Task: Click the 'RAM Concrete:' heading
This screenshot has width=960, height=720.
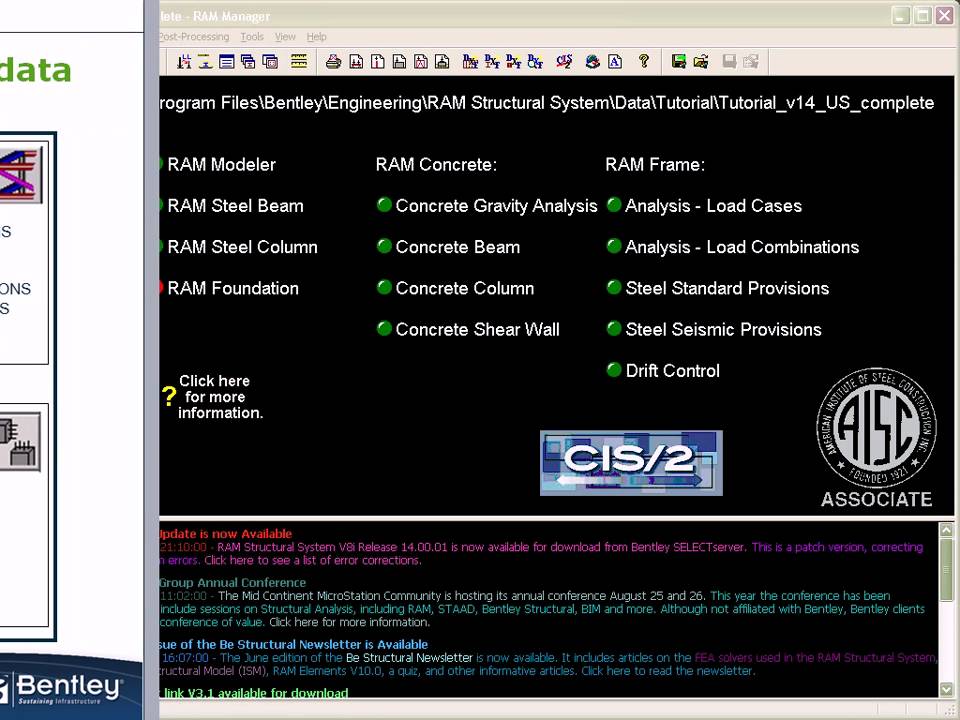Action: pos(436,165)
